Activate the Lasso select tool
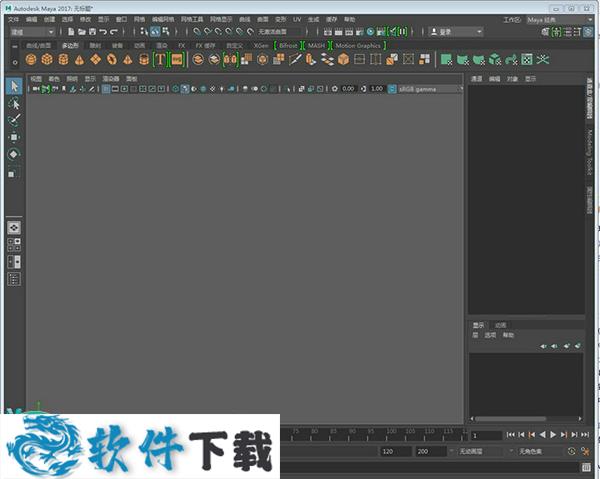 click(14, 103)
